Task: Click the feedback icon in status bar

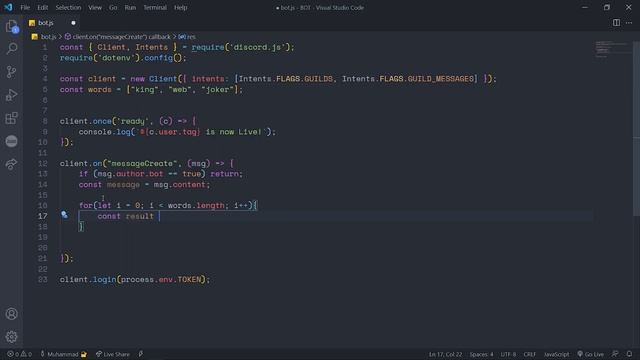Action: [x=615, y=354]
